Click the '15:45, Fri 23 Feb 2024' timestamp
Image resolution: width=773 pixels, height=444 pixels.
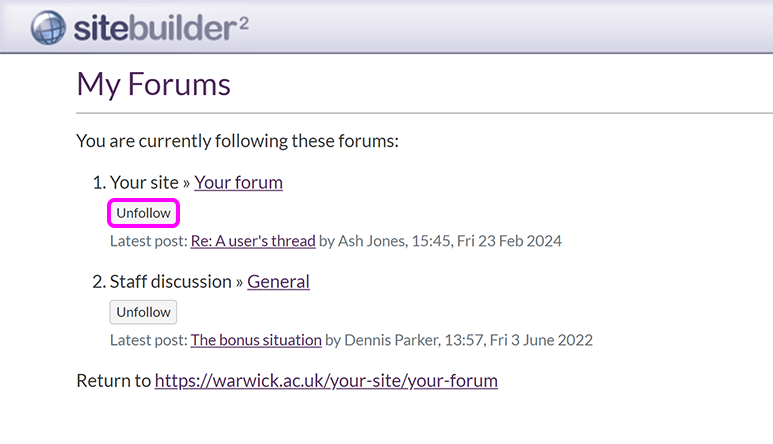click(488, 241)
